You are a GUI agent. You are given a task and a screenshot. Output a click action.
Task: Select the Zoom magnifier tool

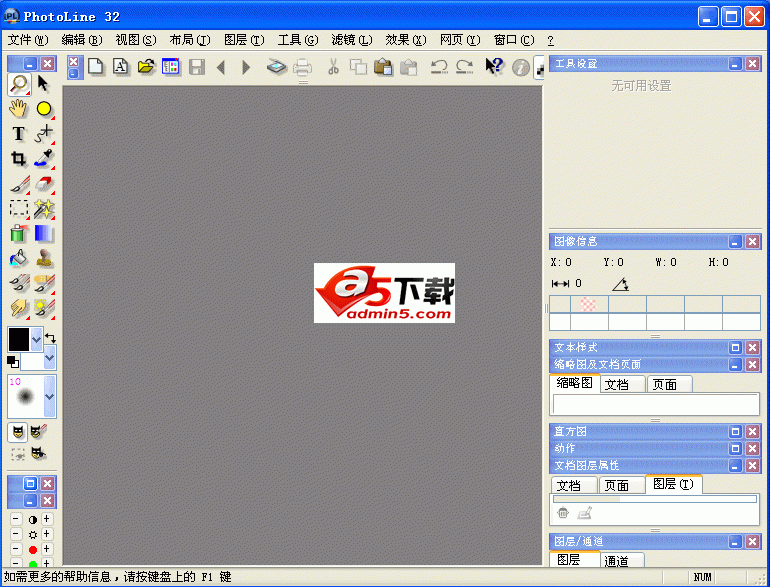(x=19, y=84)
